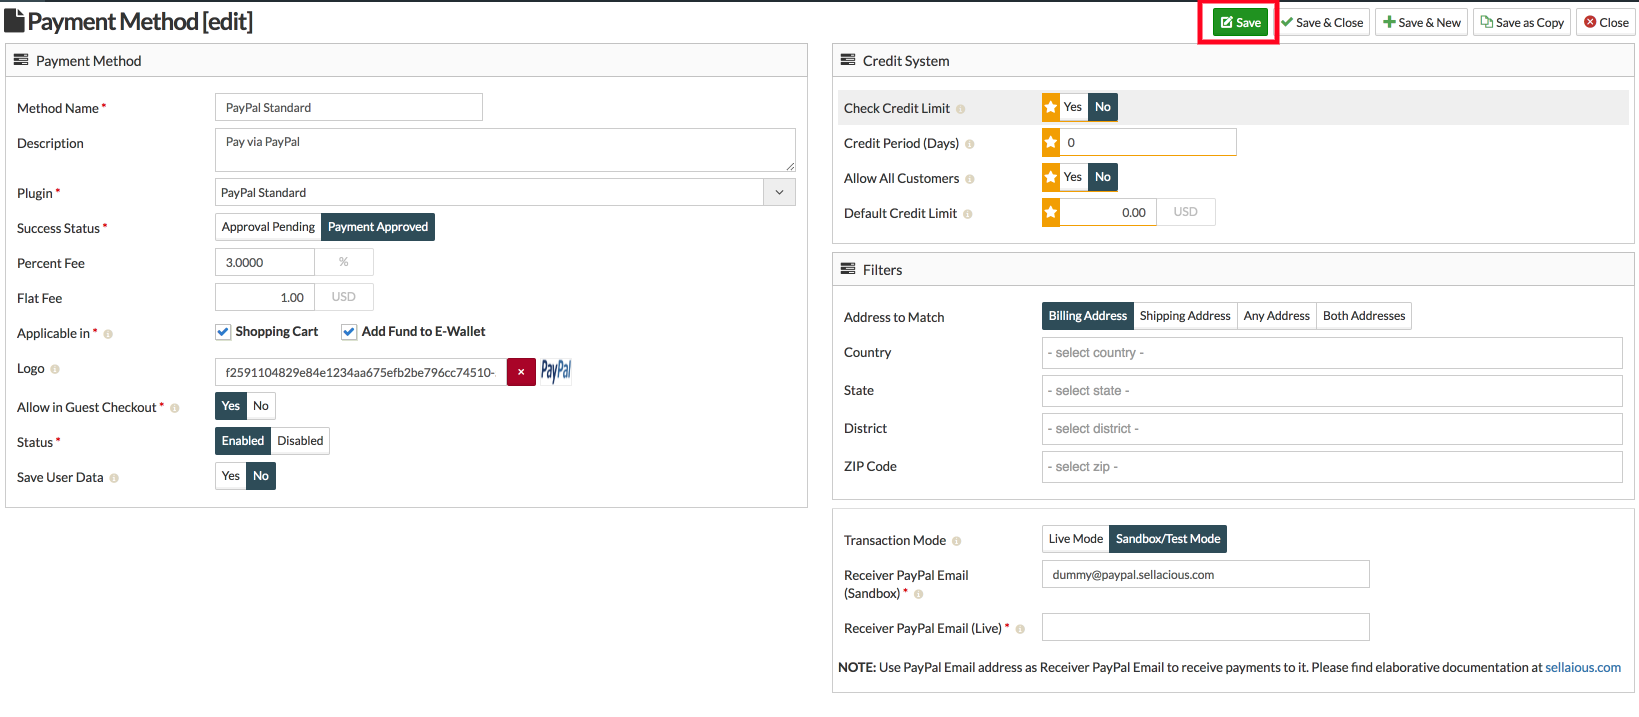Click info icon next to Save User Data
This screenshot has height=717, width=1639.
click(x=114, y=478)
